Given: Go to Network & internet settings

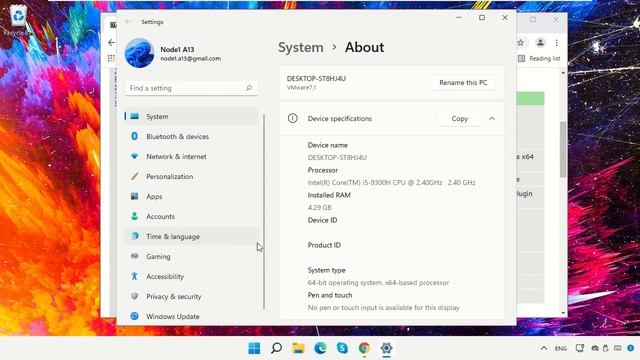Looking at the screenshot, I should click(x=191, y=156).
